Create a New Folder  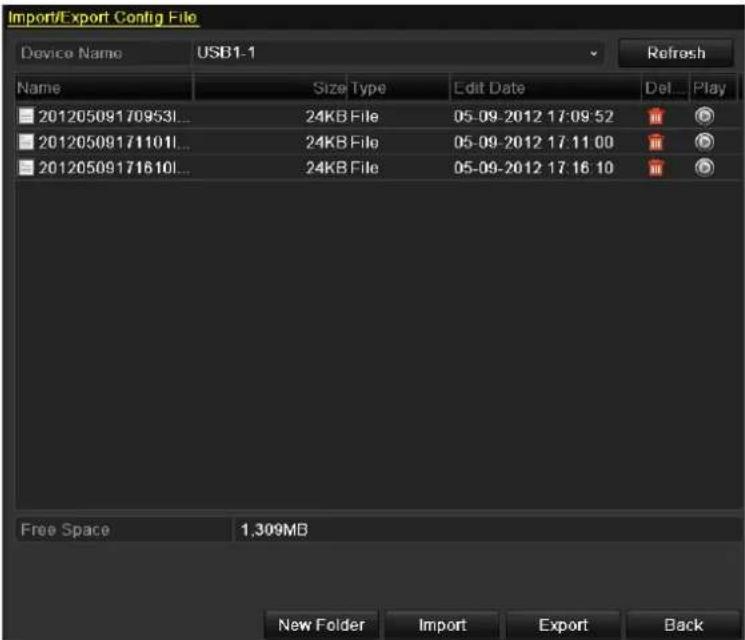point(321,625)
